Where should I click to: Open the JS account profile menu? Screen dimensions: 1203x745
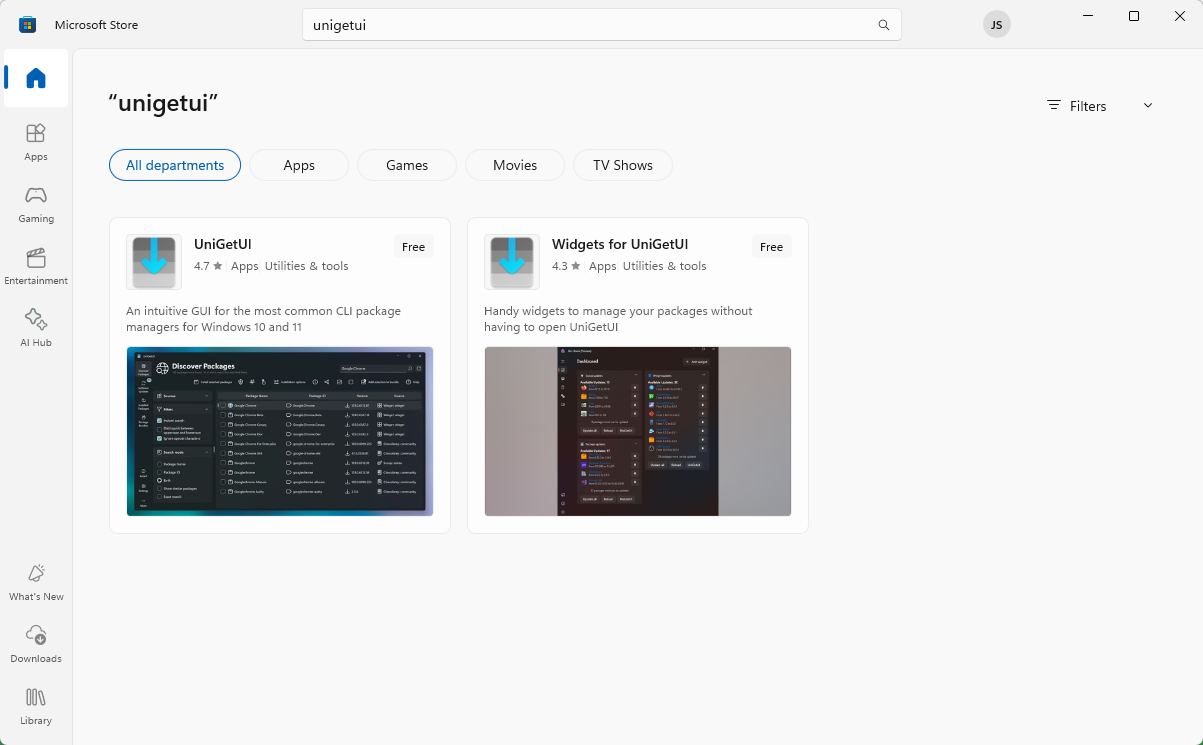tap(996, 24)
